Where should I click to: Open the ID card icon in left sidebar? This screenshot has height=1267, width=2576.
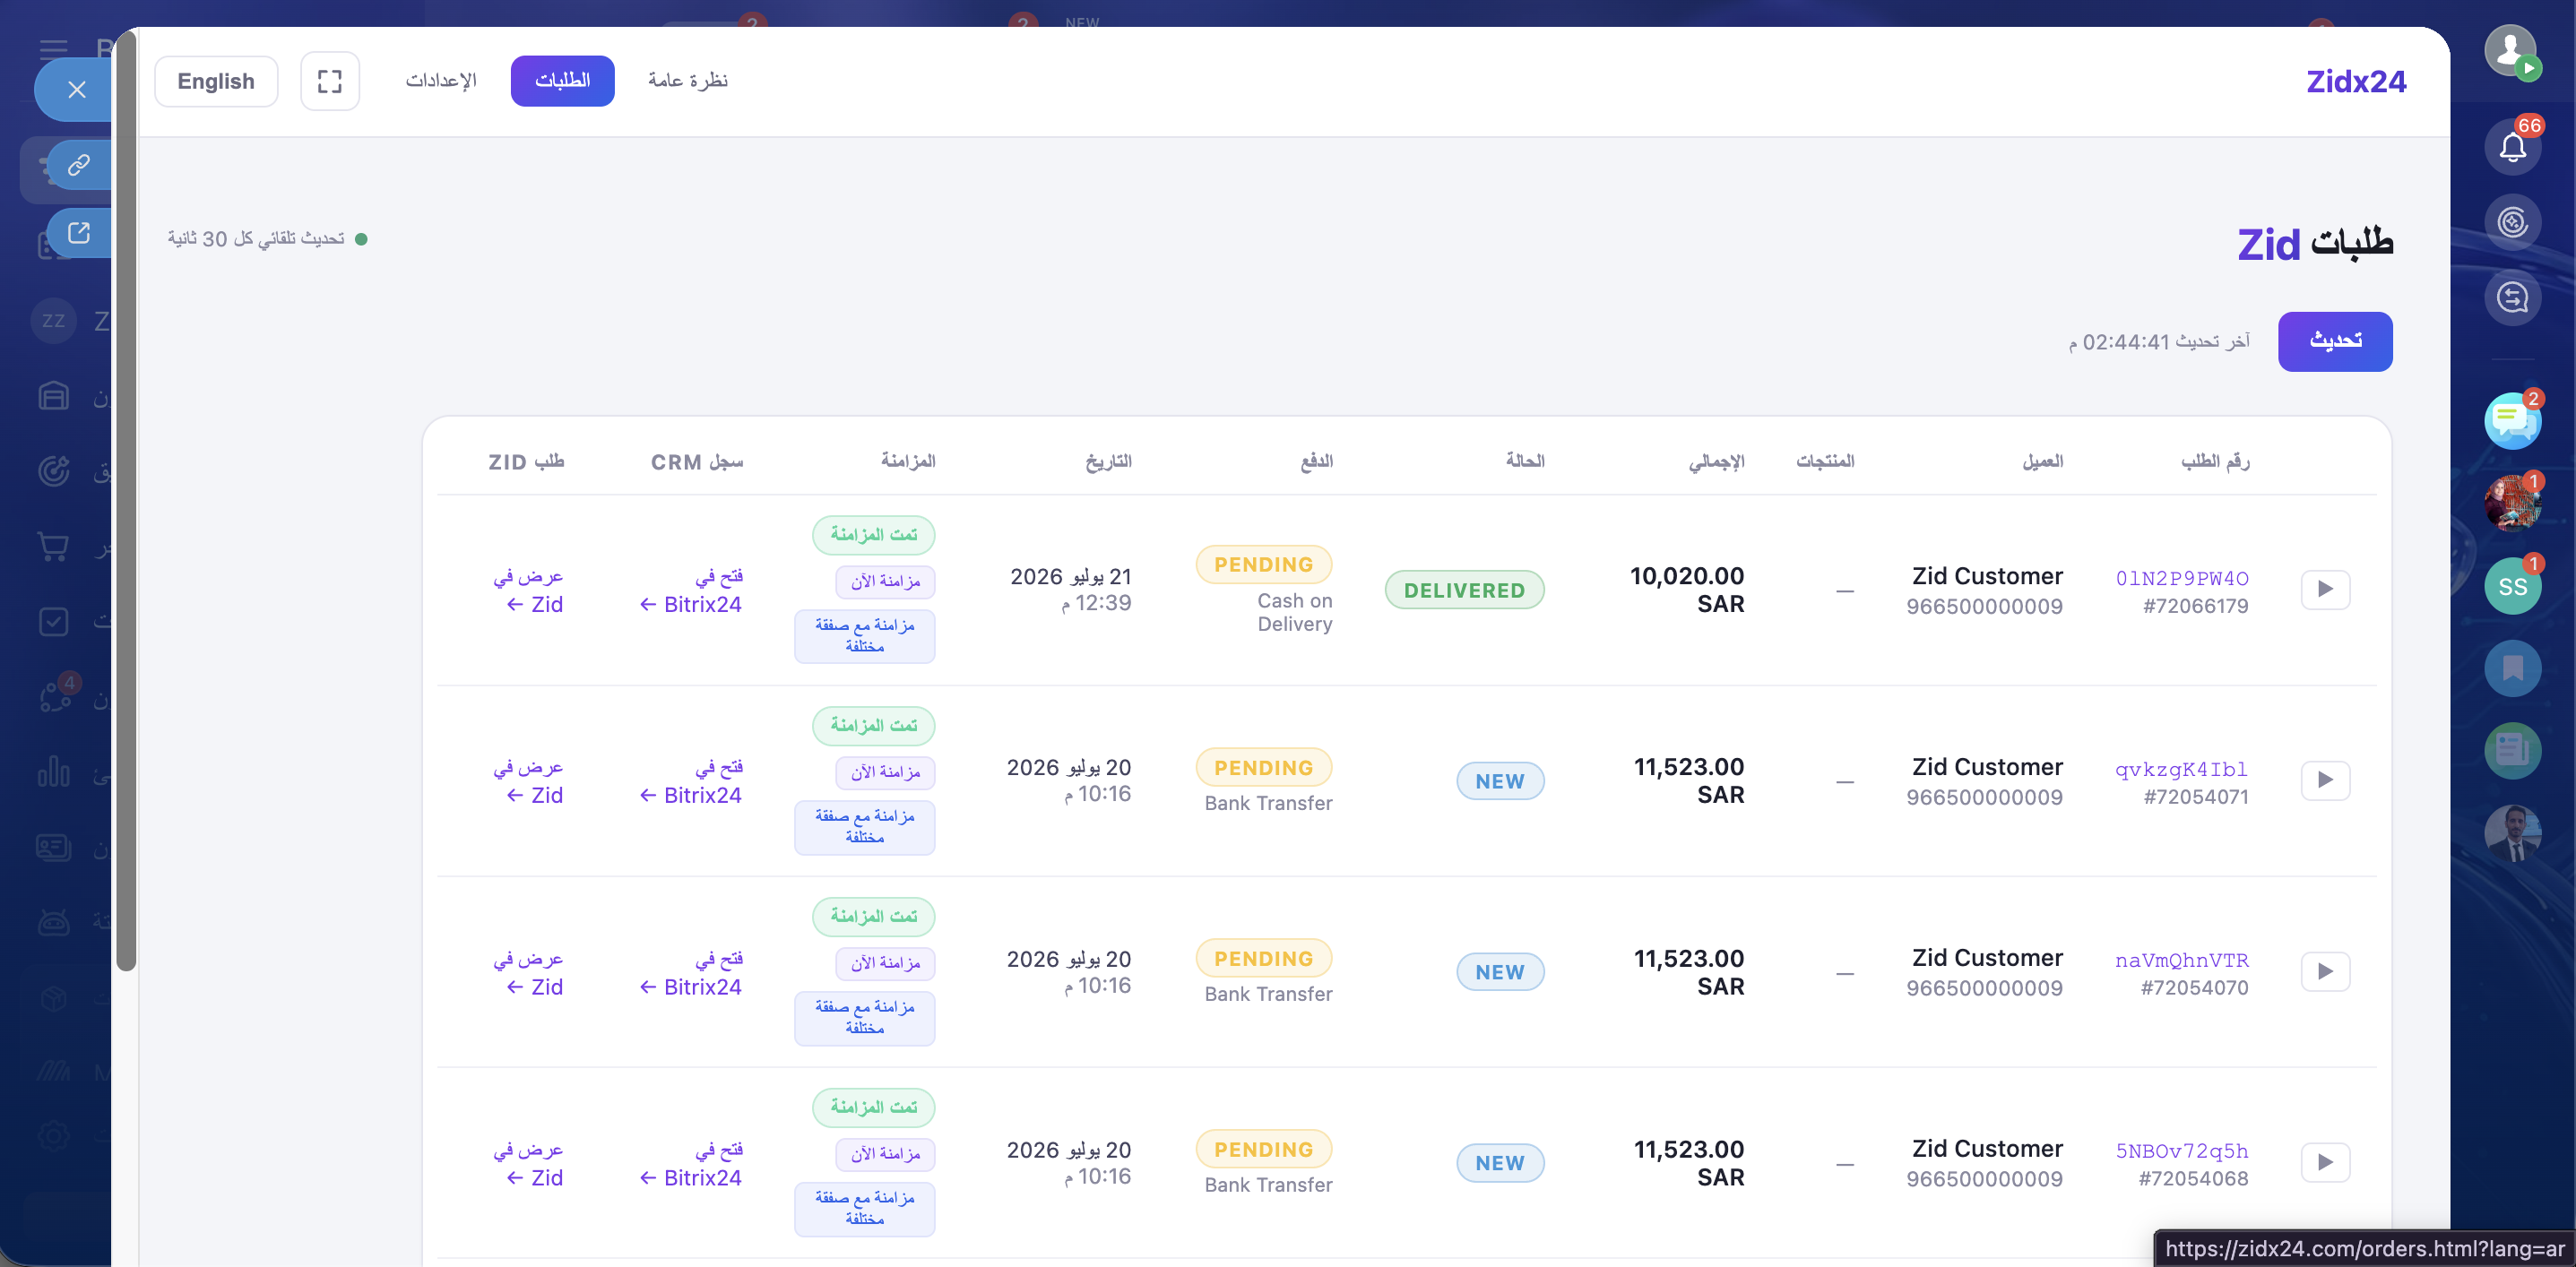pos(54,848)
